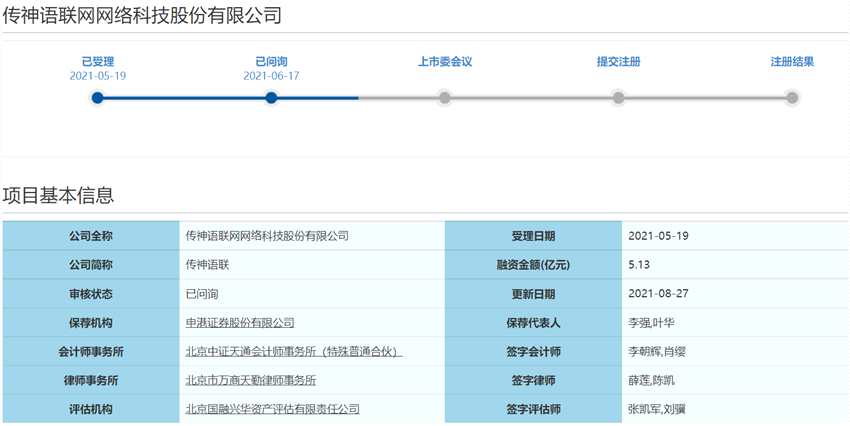Click the appraisers value 张凯军,刘骥

pos(657,409)
